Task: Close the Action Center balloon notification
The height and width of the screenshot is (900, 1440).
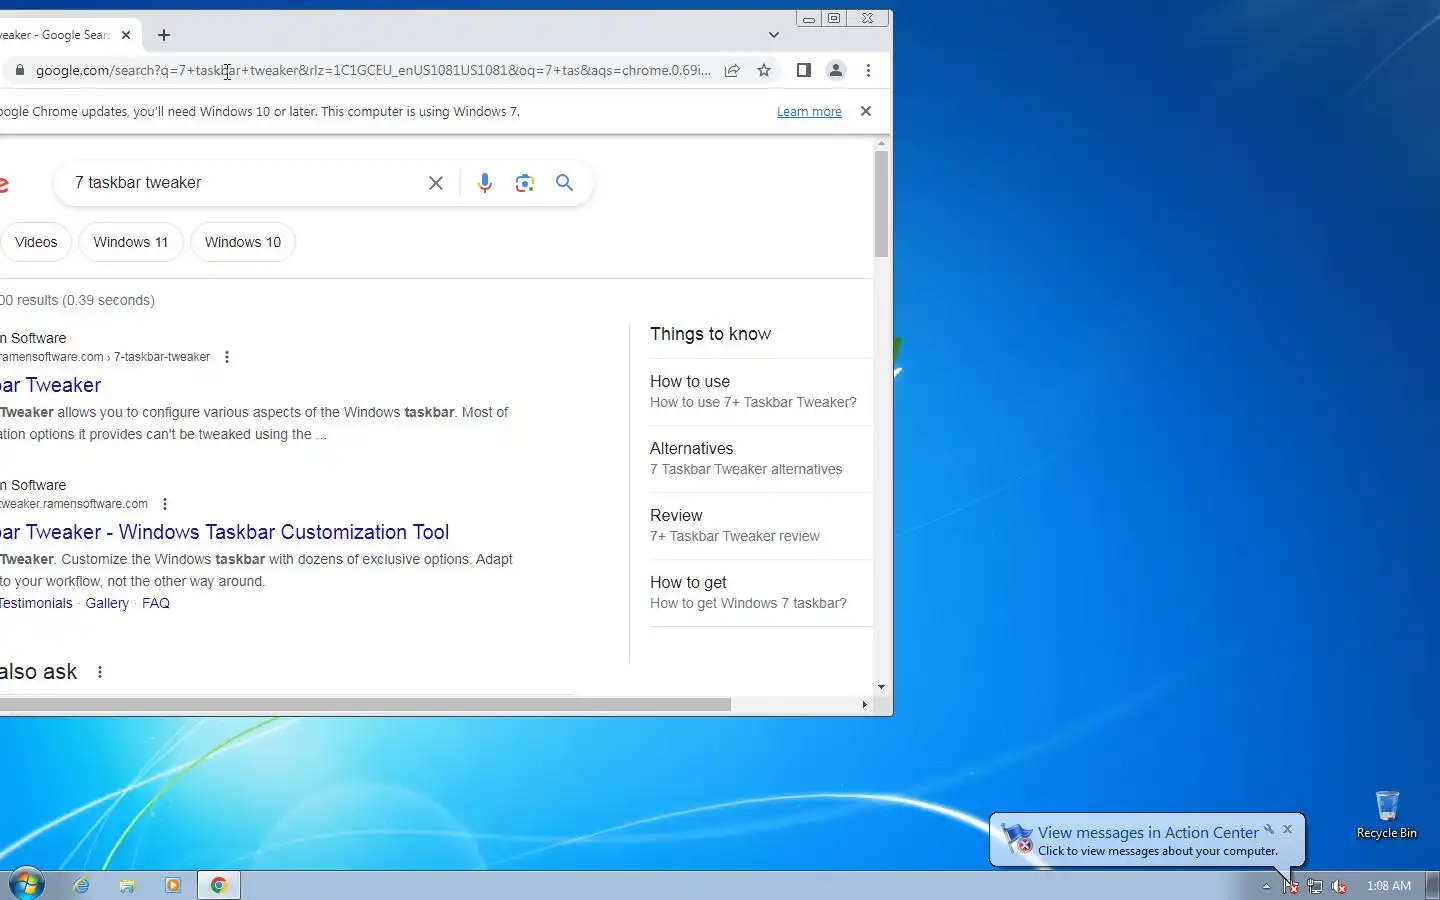Action: coord(1288,829)
